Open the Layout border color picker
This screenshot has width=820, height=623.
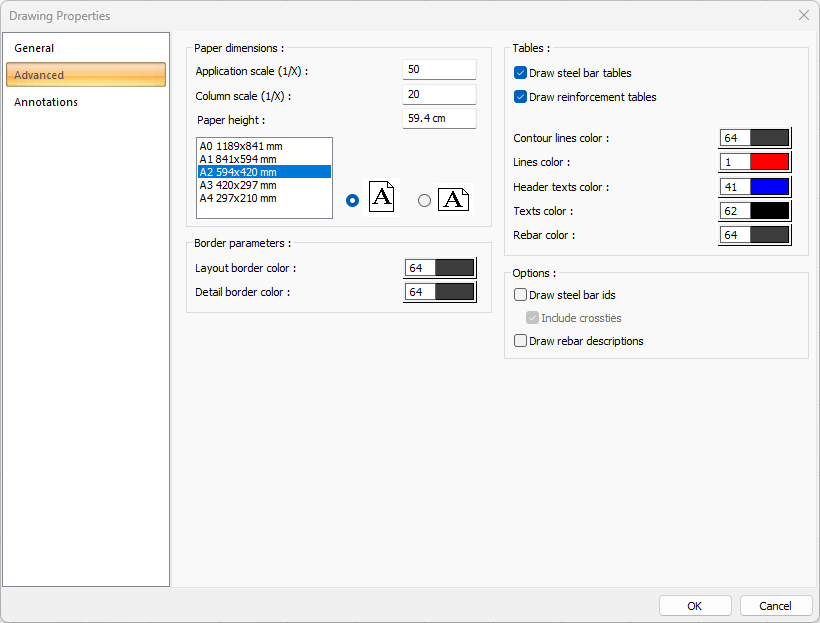pos(454,268)
